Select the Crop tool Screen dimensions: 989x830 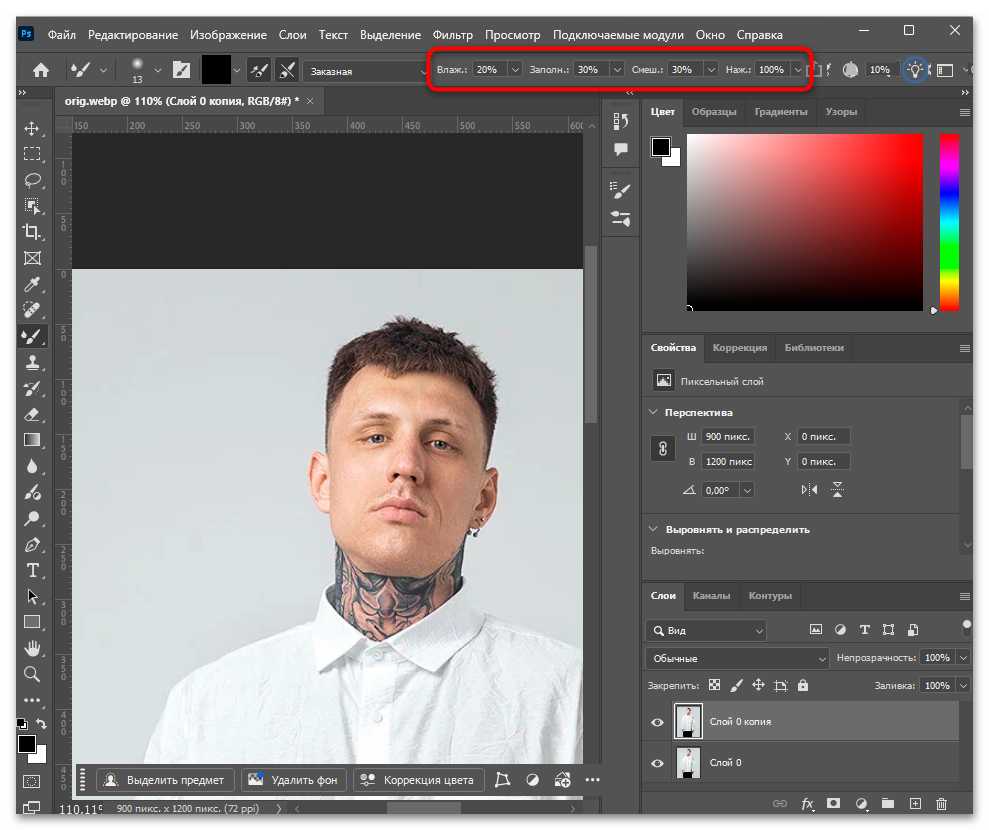[x=32, y=231]
